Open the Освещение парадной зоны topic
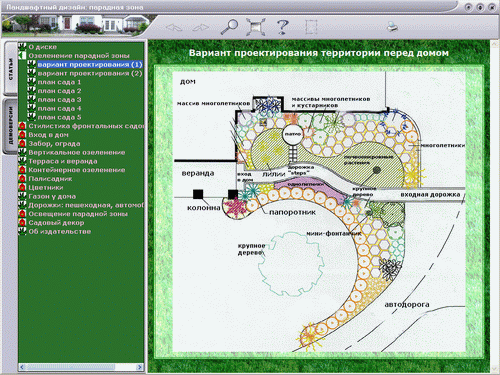Viewport: 500px width, 375px height. [x=78, y=214]
